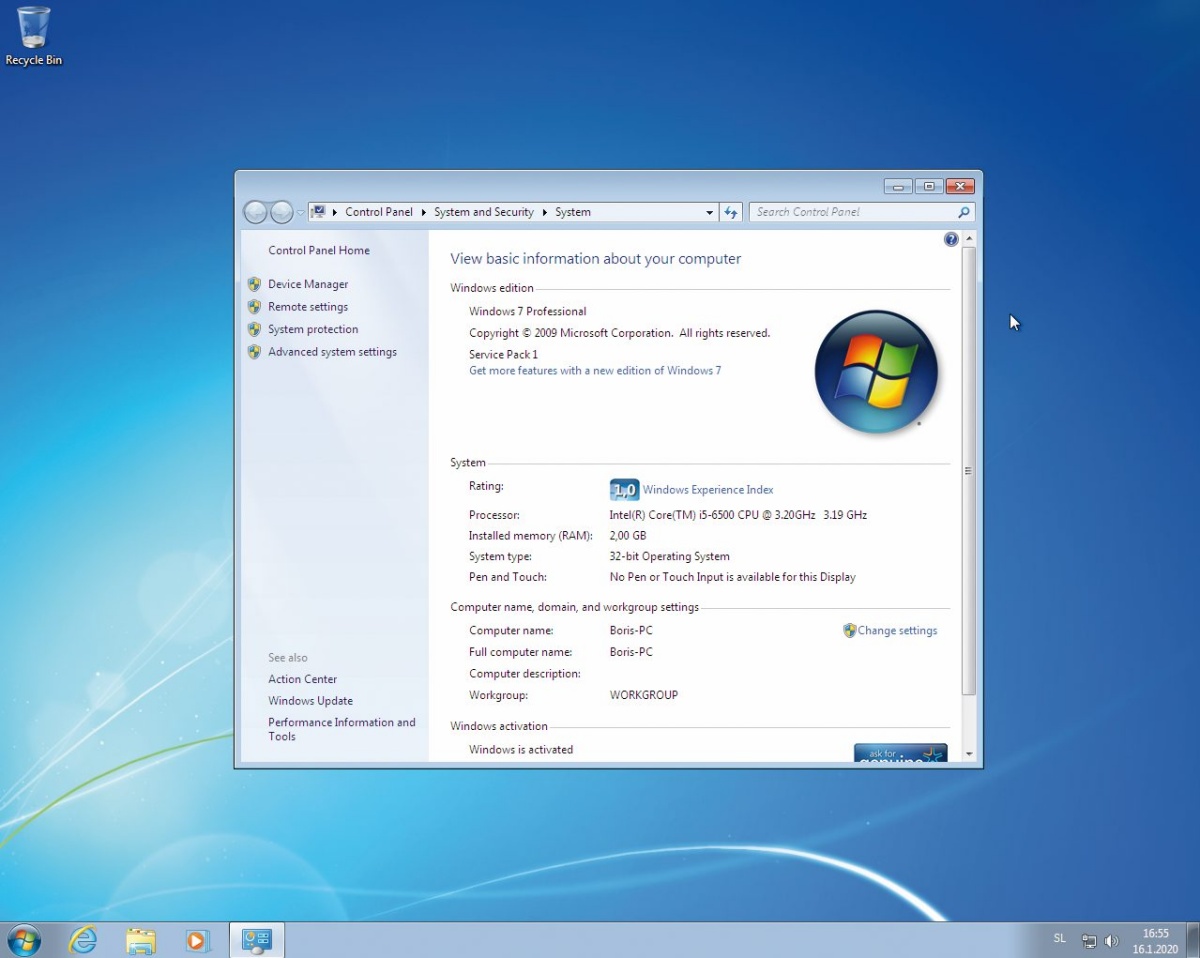This screenshot has height=958, width=1200.
Task: Click the volume speaker icon in the tray
Action: coord(1111,941)
